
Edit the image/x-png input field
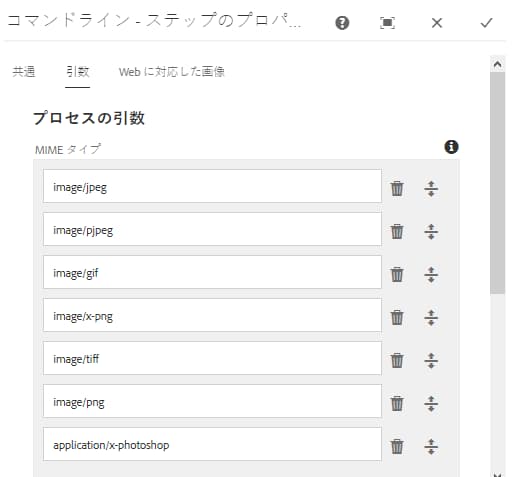(212, 315)
